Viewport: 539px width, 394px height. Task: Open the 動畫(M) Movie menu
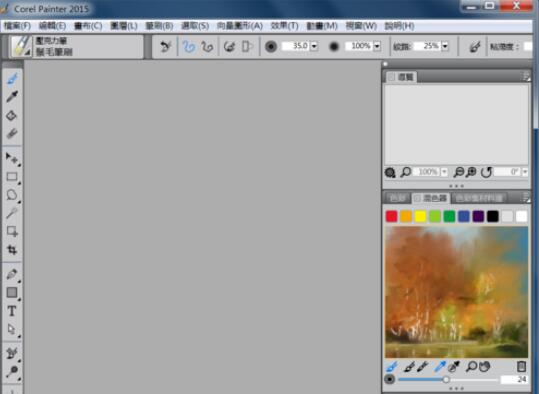point(322,26)
